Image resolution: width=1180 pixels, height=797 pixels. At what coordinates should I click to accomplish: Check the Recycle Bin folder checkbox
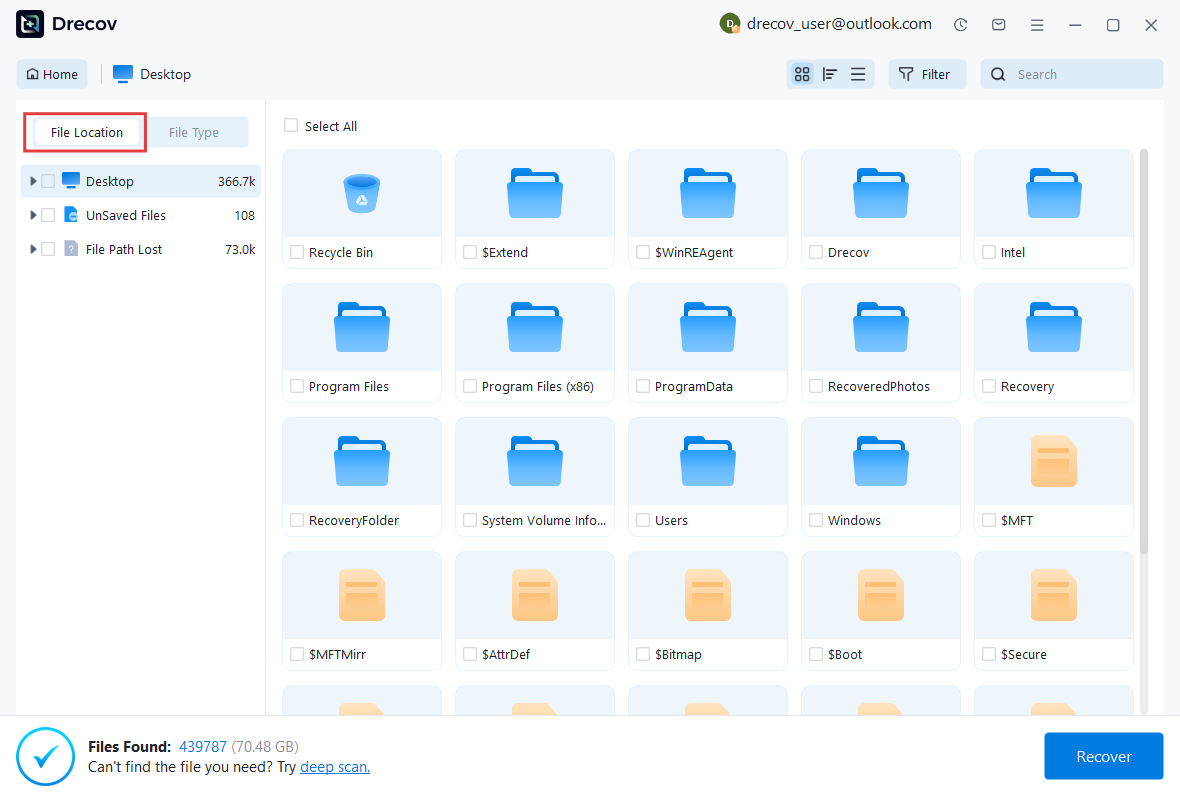[x=296, y=252]
